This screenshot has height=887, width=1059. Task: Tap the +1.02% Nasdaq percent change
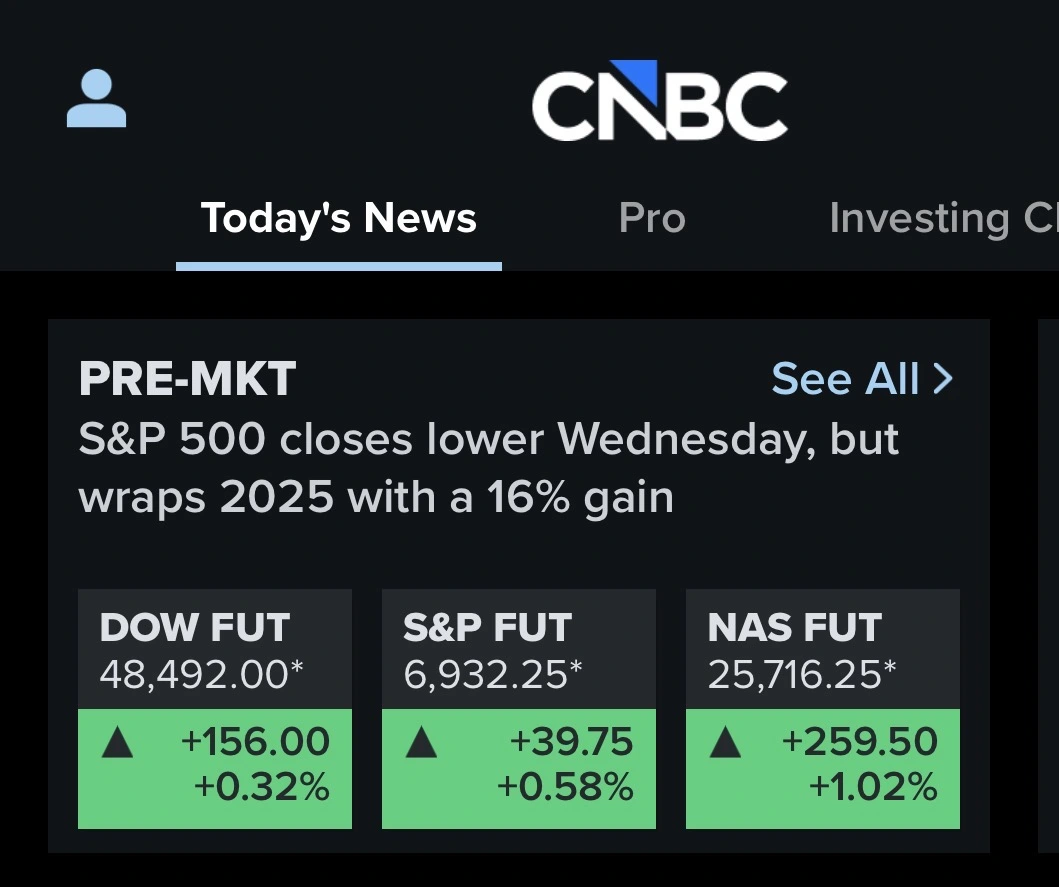(x=873, y=788)
